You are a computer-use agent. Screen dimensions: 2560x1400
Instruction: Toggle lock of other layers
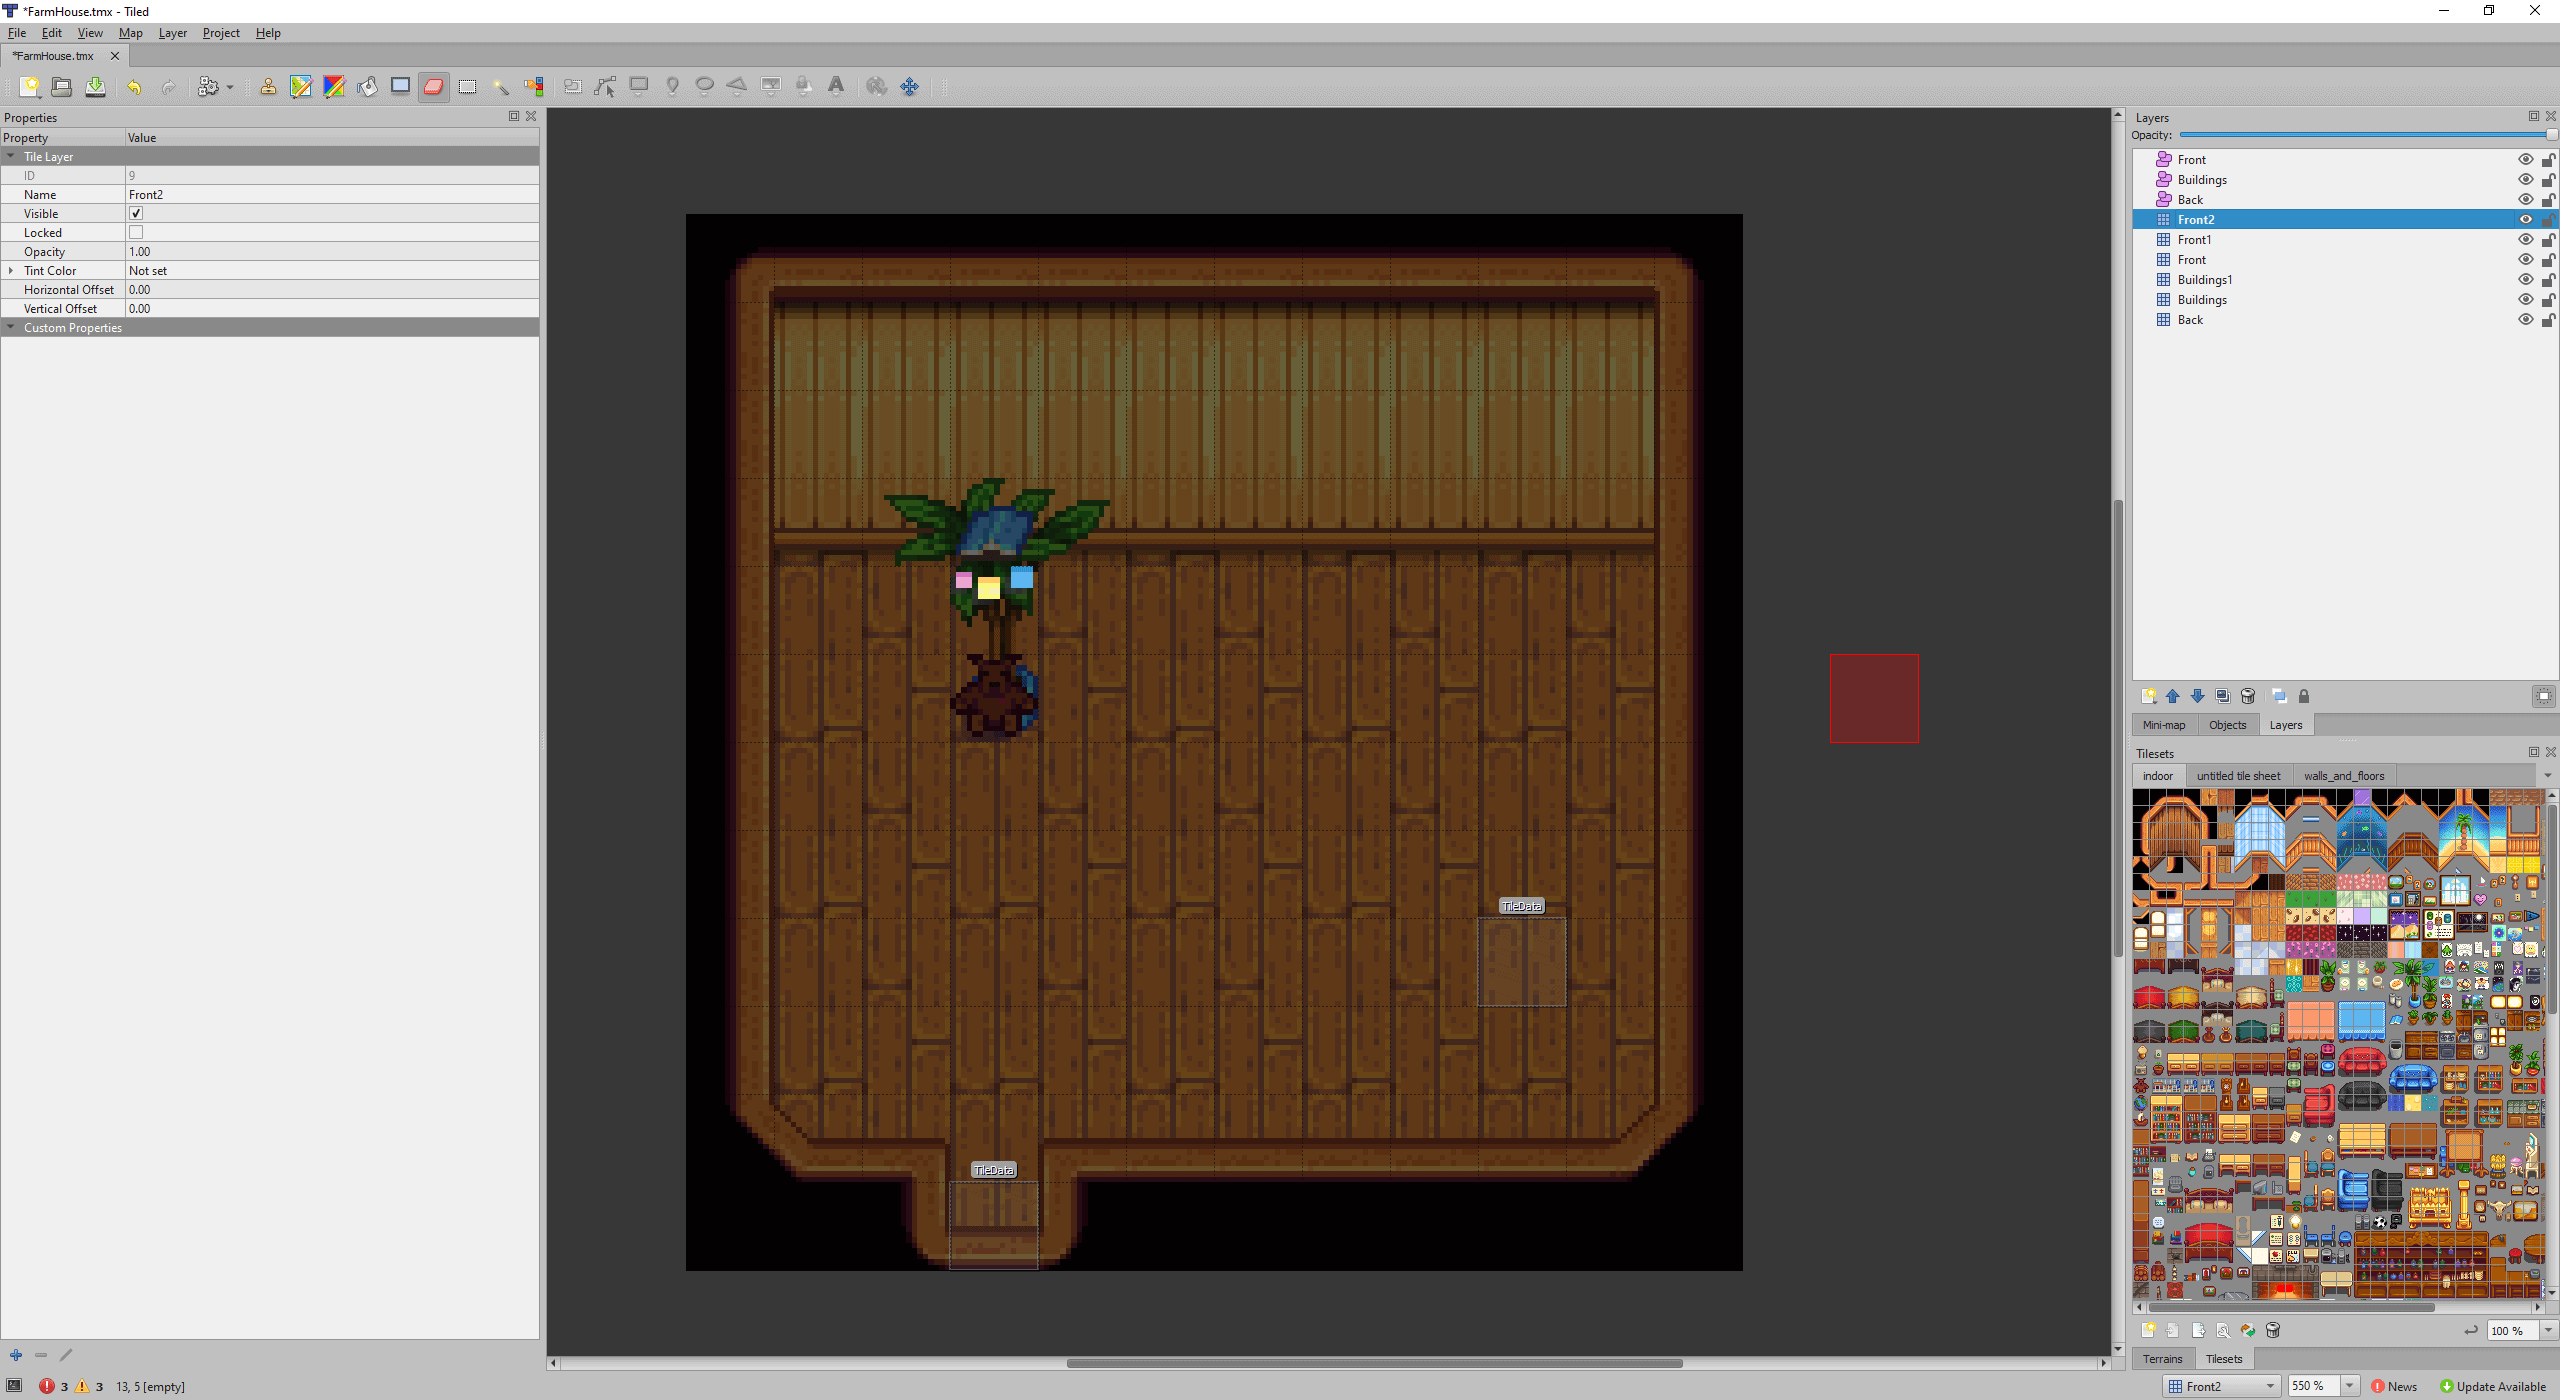coord(2304,696)
